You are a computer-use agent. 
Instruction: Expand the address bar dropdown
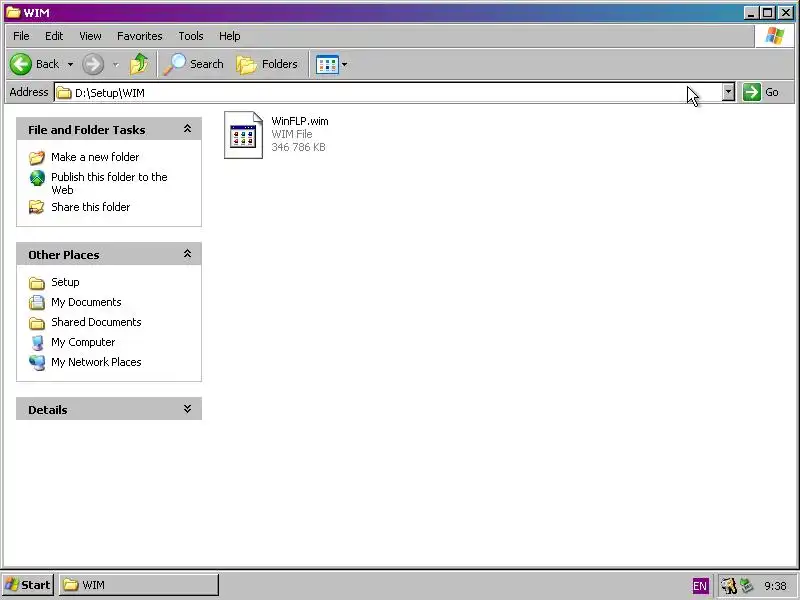(x=729, y=92)
